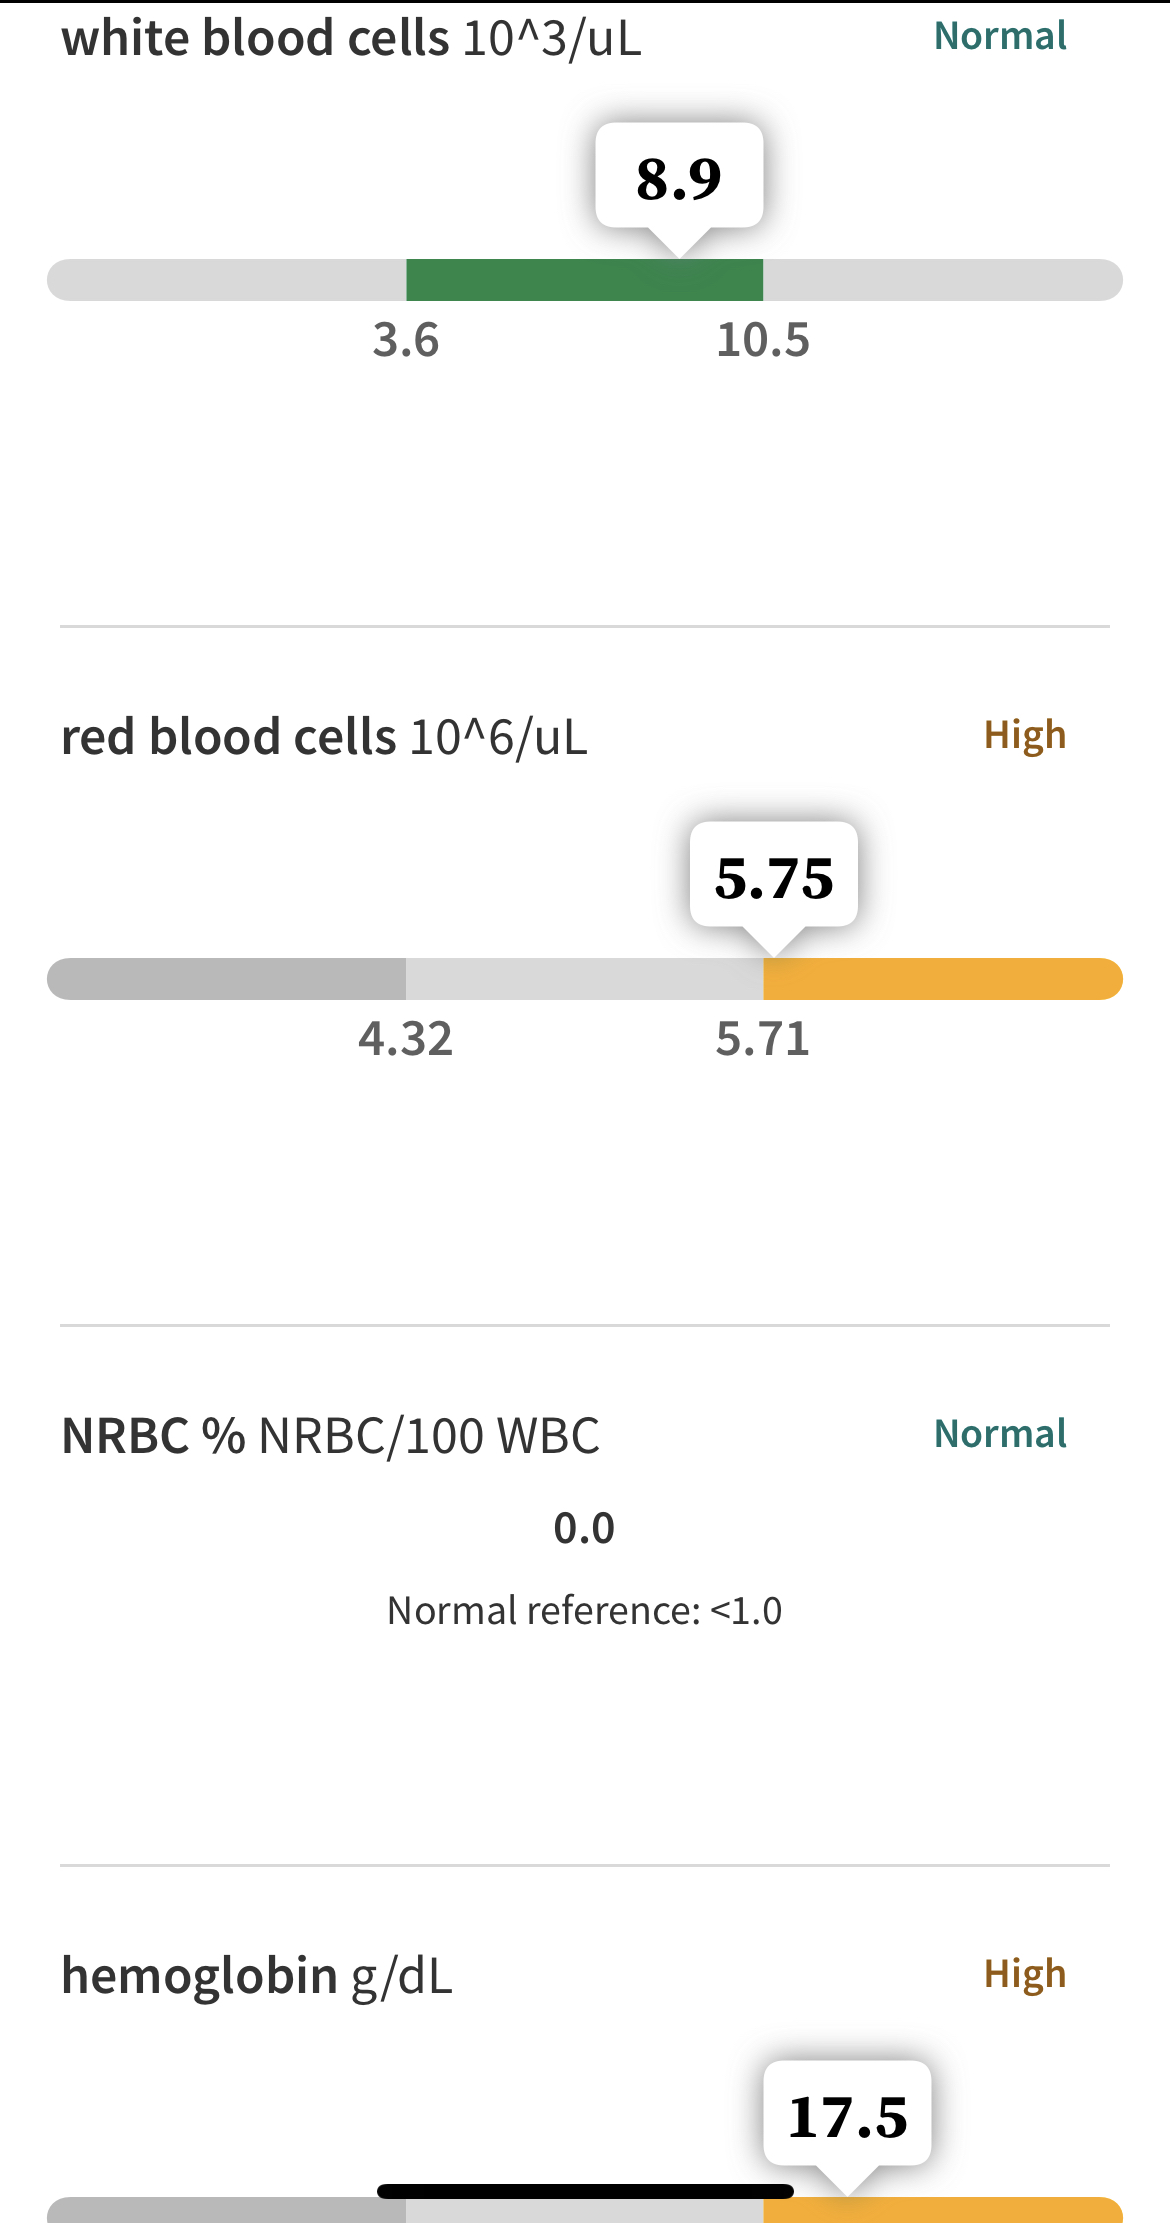1170x2223 pixels.
Task: Open the white blood cells result heading
Action: click(x=351, y=39)
